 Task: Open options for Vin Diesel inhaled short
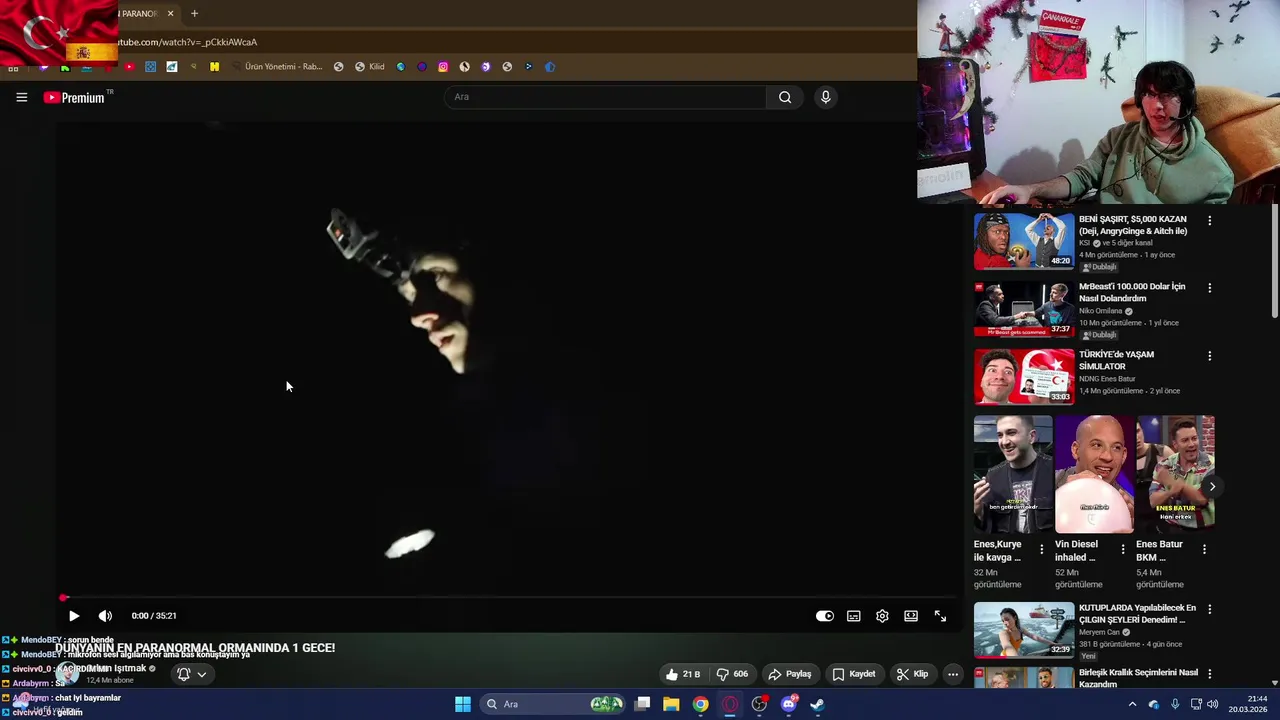tap(1122, 550)
